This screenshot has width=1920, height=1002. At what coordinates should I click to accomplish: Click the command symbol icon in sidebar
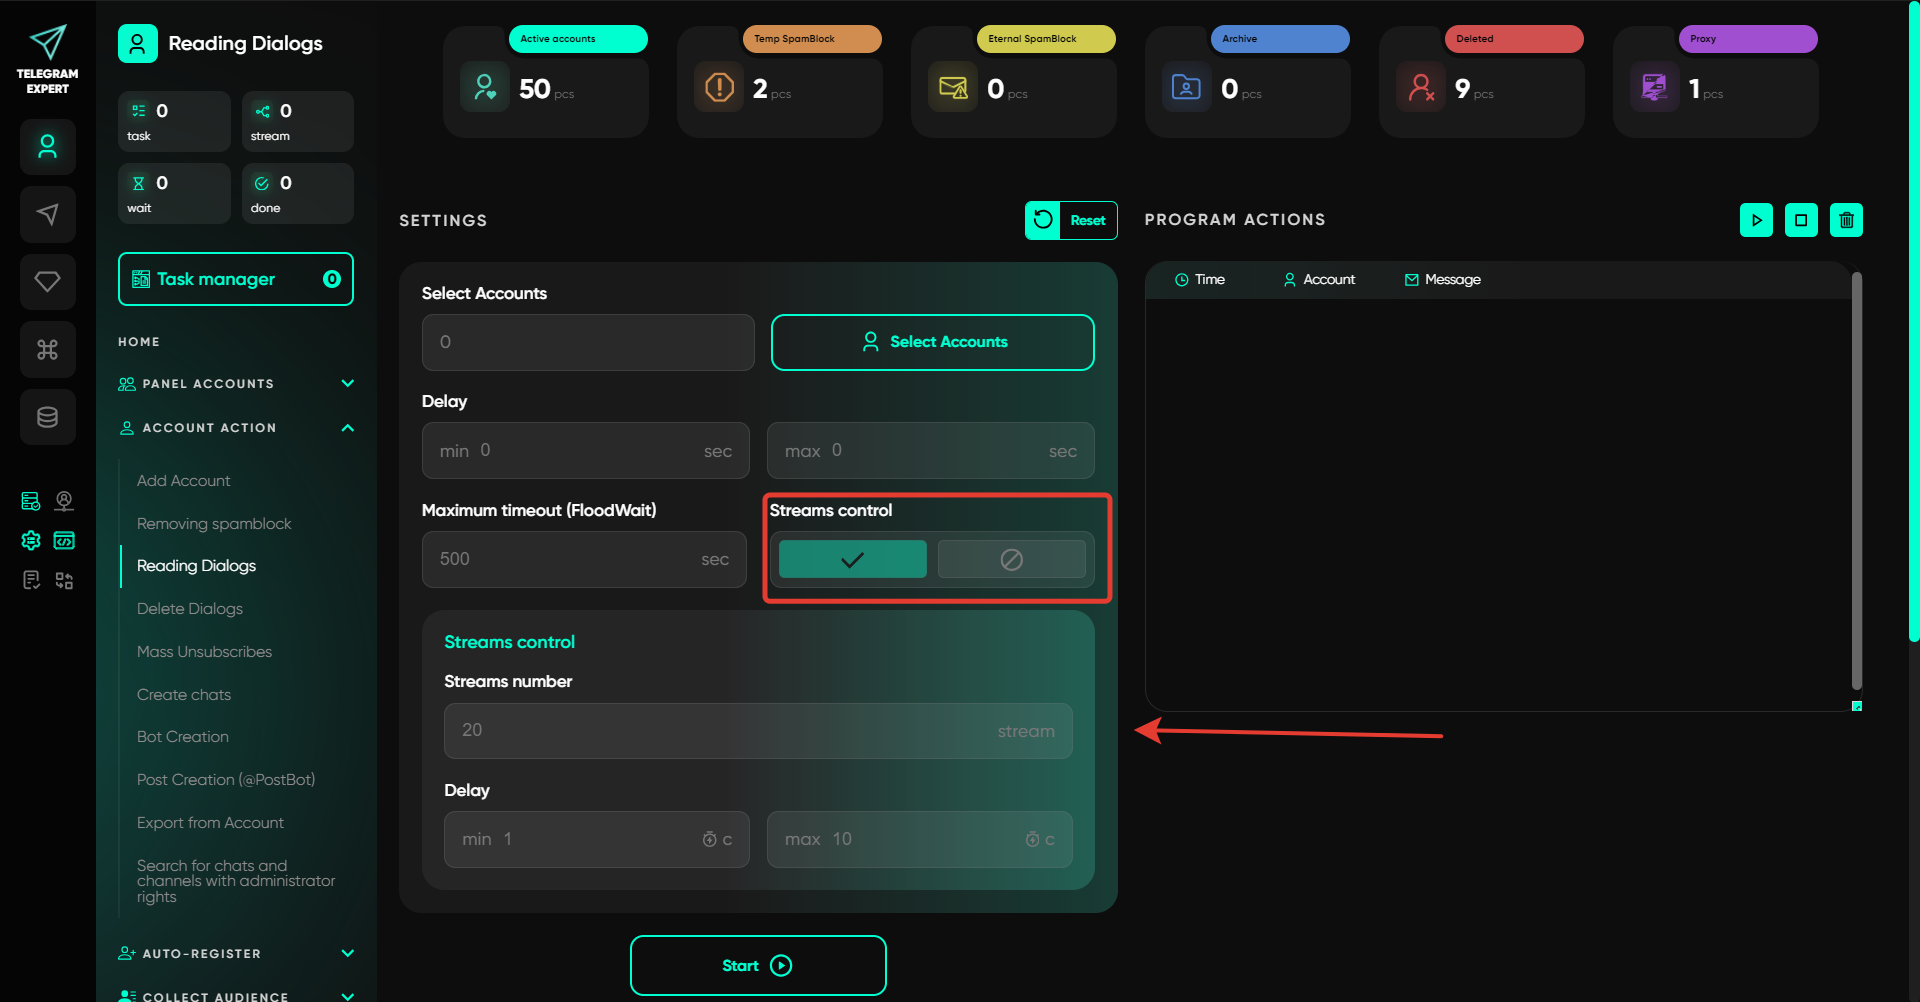pyautogui.click(x=47, y=349)
